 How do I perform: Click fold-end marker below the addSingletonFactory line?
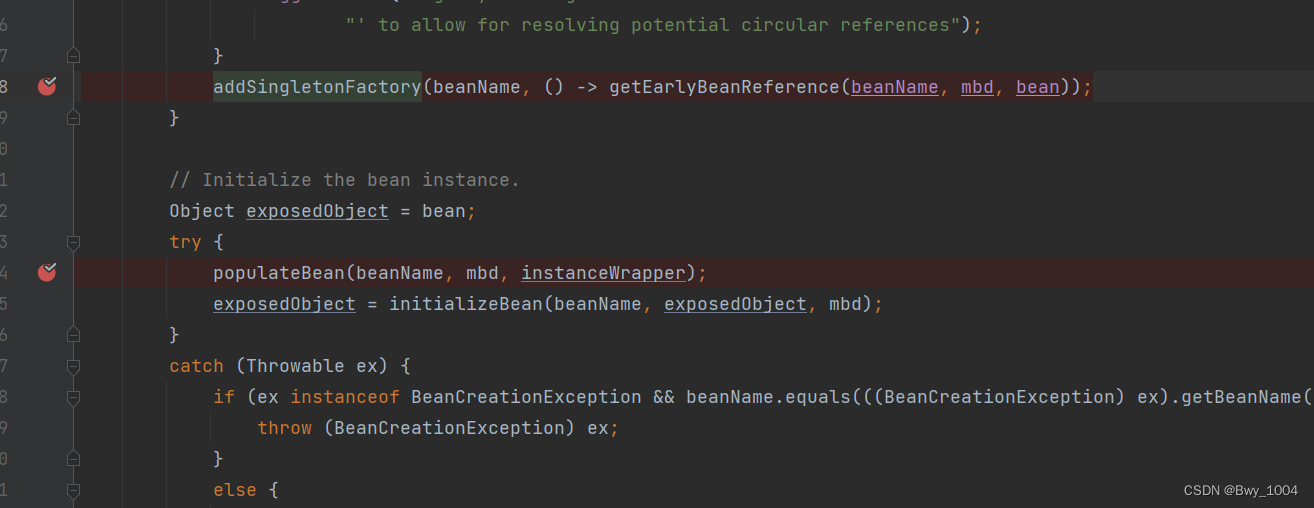(x=73, y=118)
